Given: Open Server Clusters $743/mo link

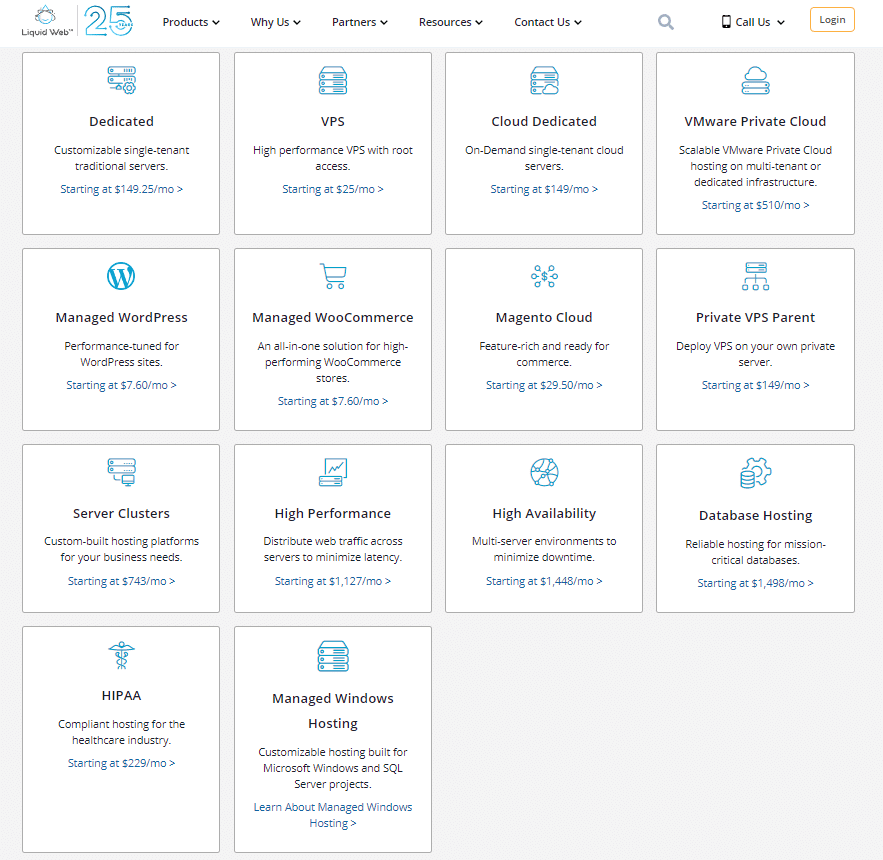Looking at the screenshot, I should coord(121,581).
